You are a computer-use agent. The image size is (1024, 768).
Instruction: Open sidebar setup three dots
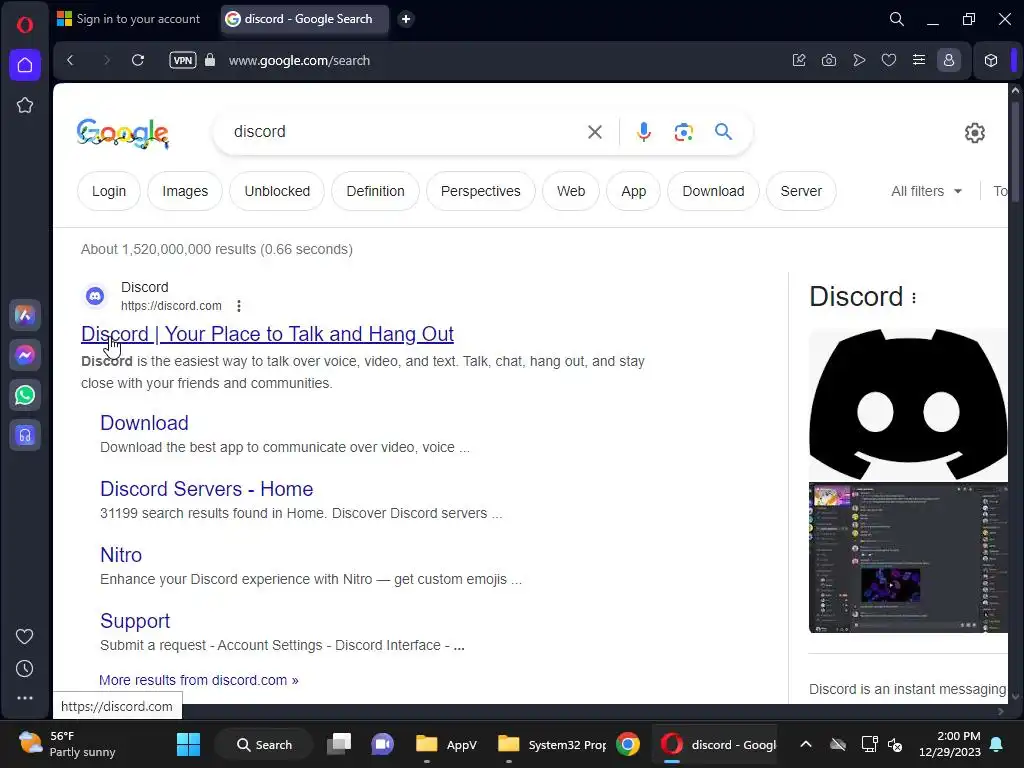coord(25,698)
